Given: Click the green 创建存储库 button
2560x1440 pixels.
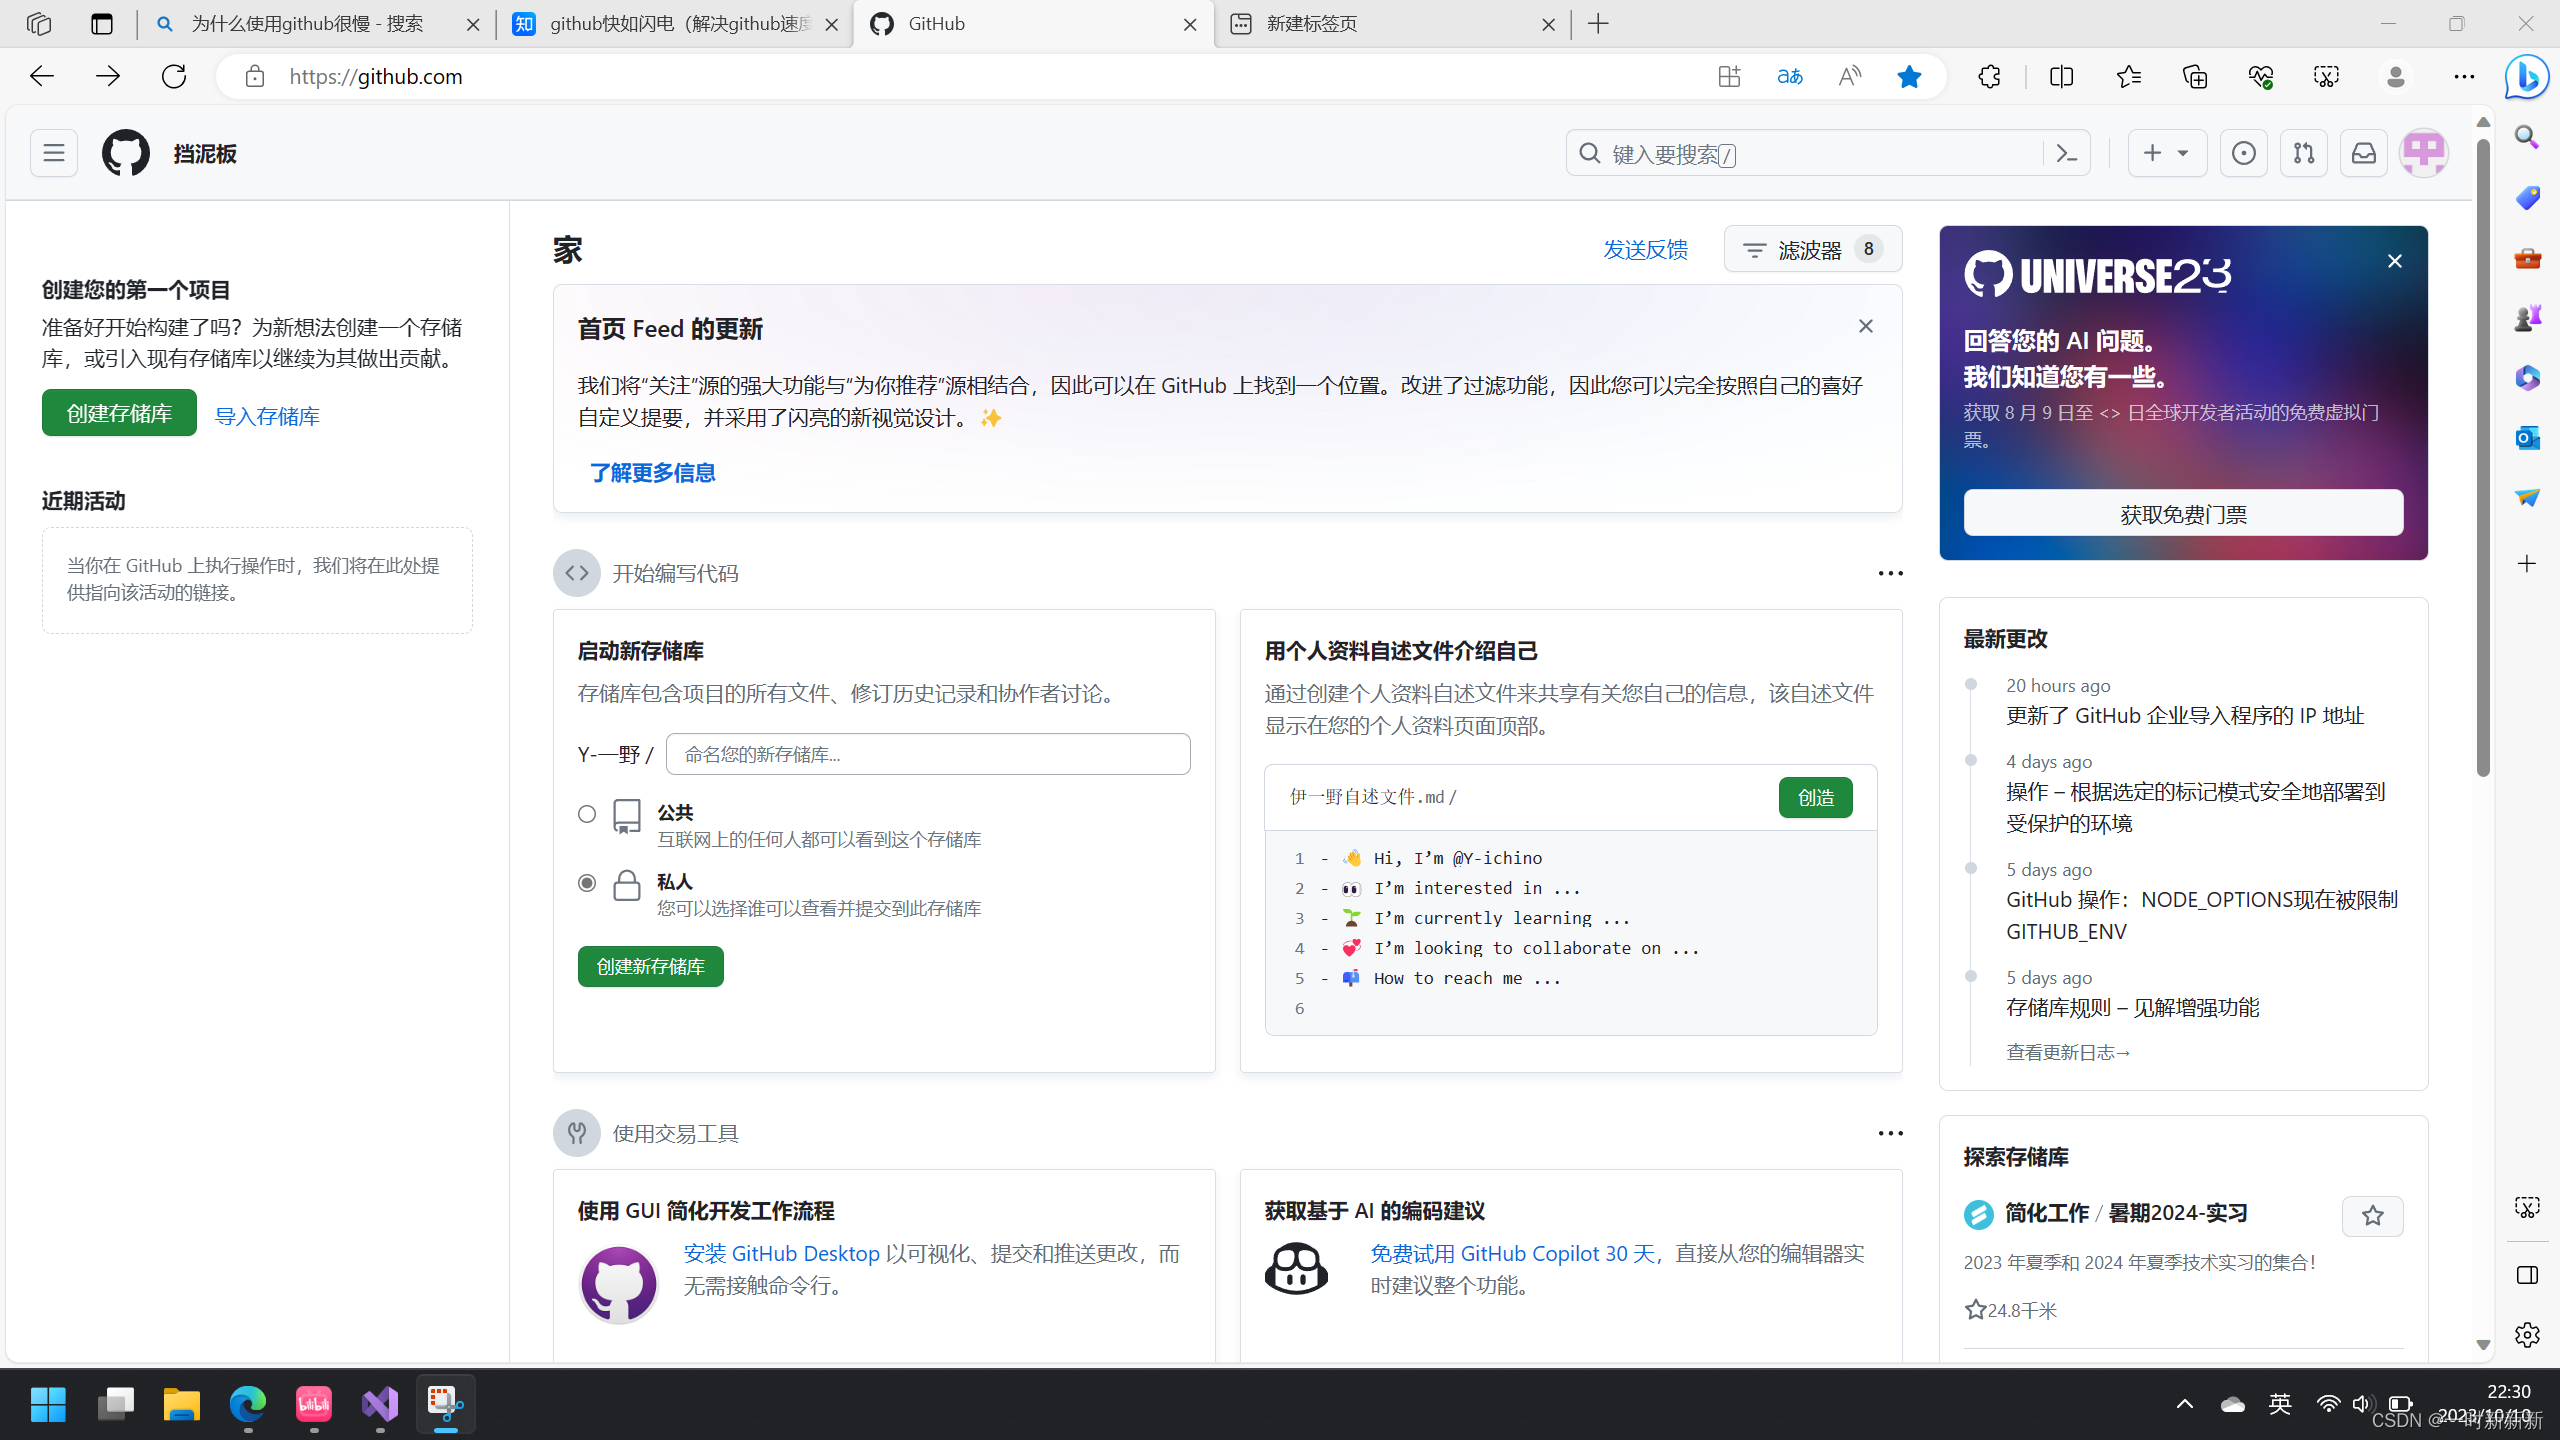Looking at the screenshot, I should [x=119, y=413].
